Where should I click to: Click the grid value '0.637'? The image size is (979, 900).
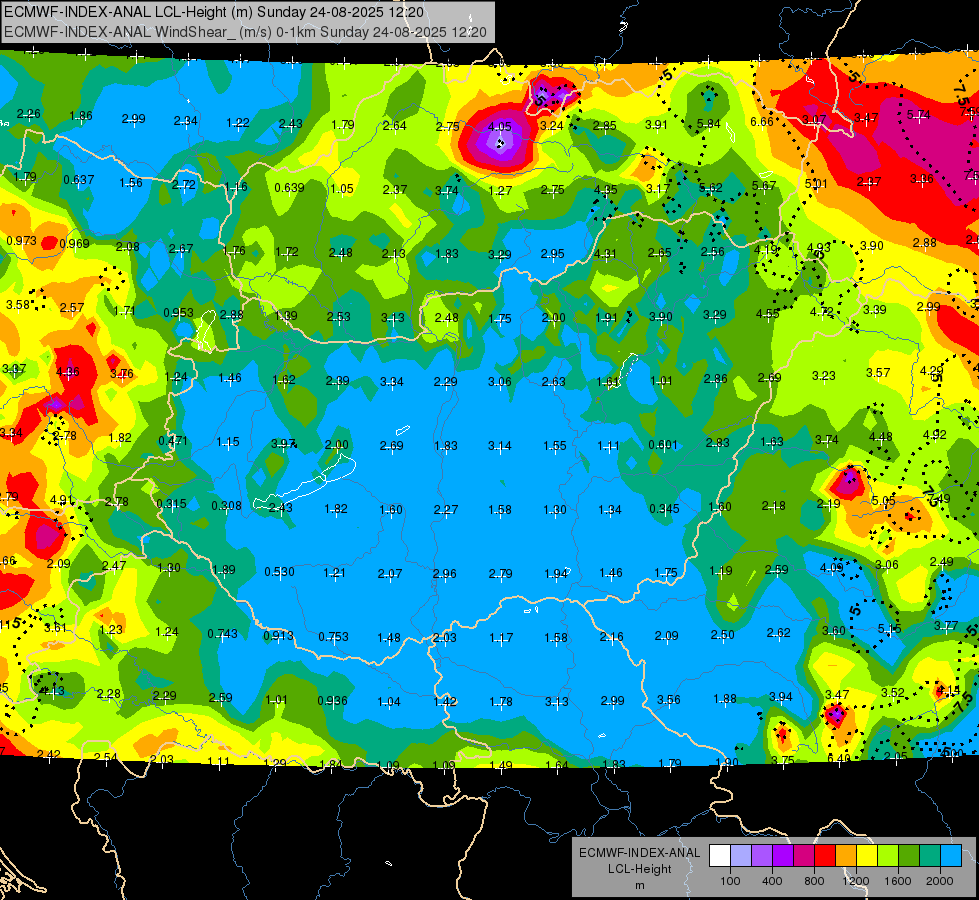(x=79, y=180)
